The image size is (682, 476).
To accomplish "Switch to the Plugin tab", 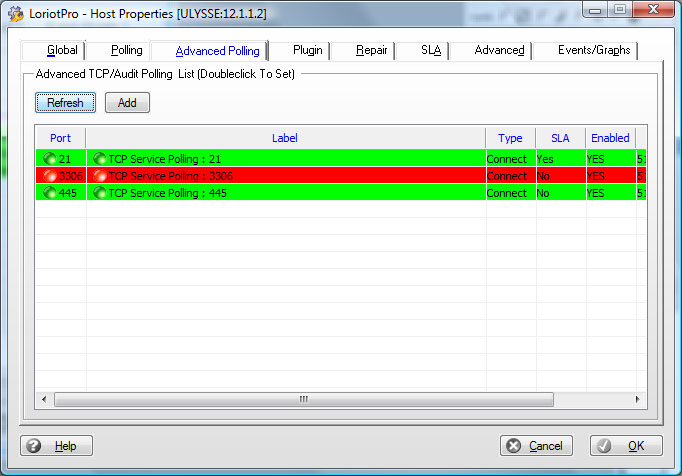I will point(300,50).
